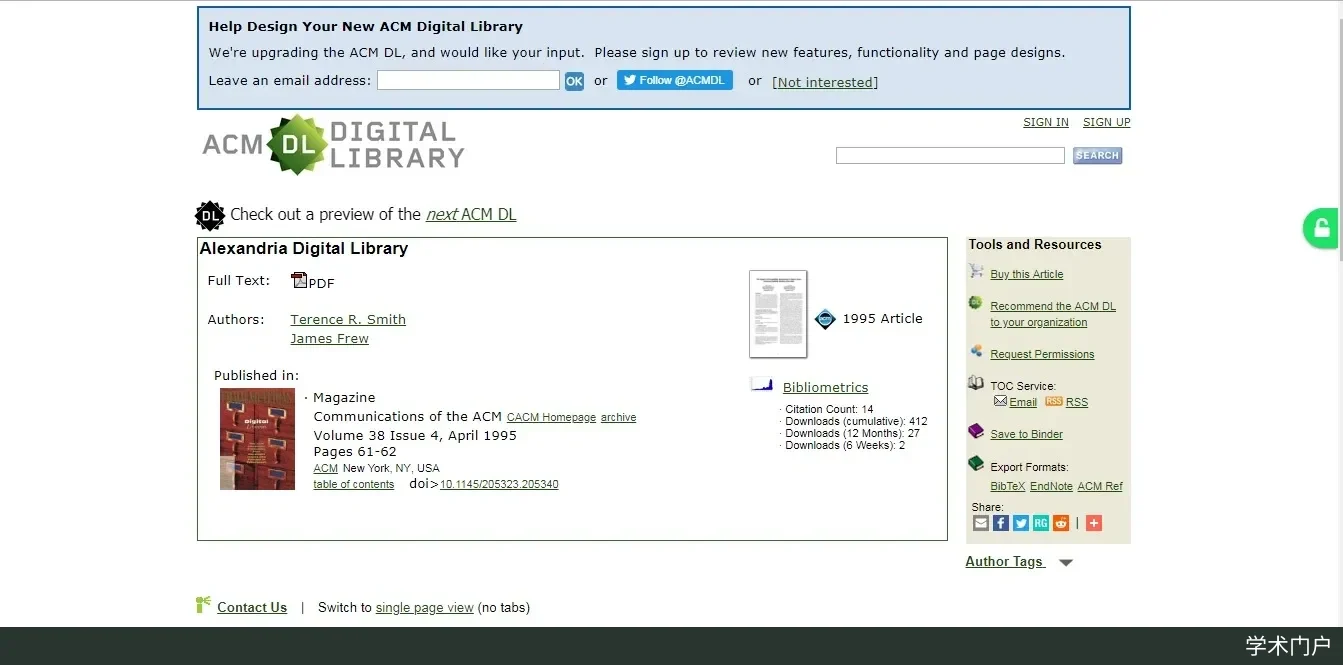Export citation in EndNote format

tap(1051, 486)
